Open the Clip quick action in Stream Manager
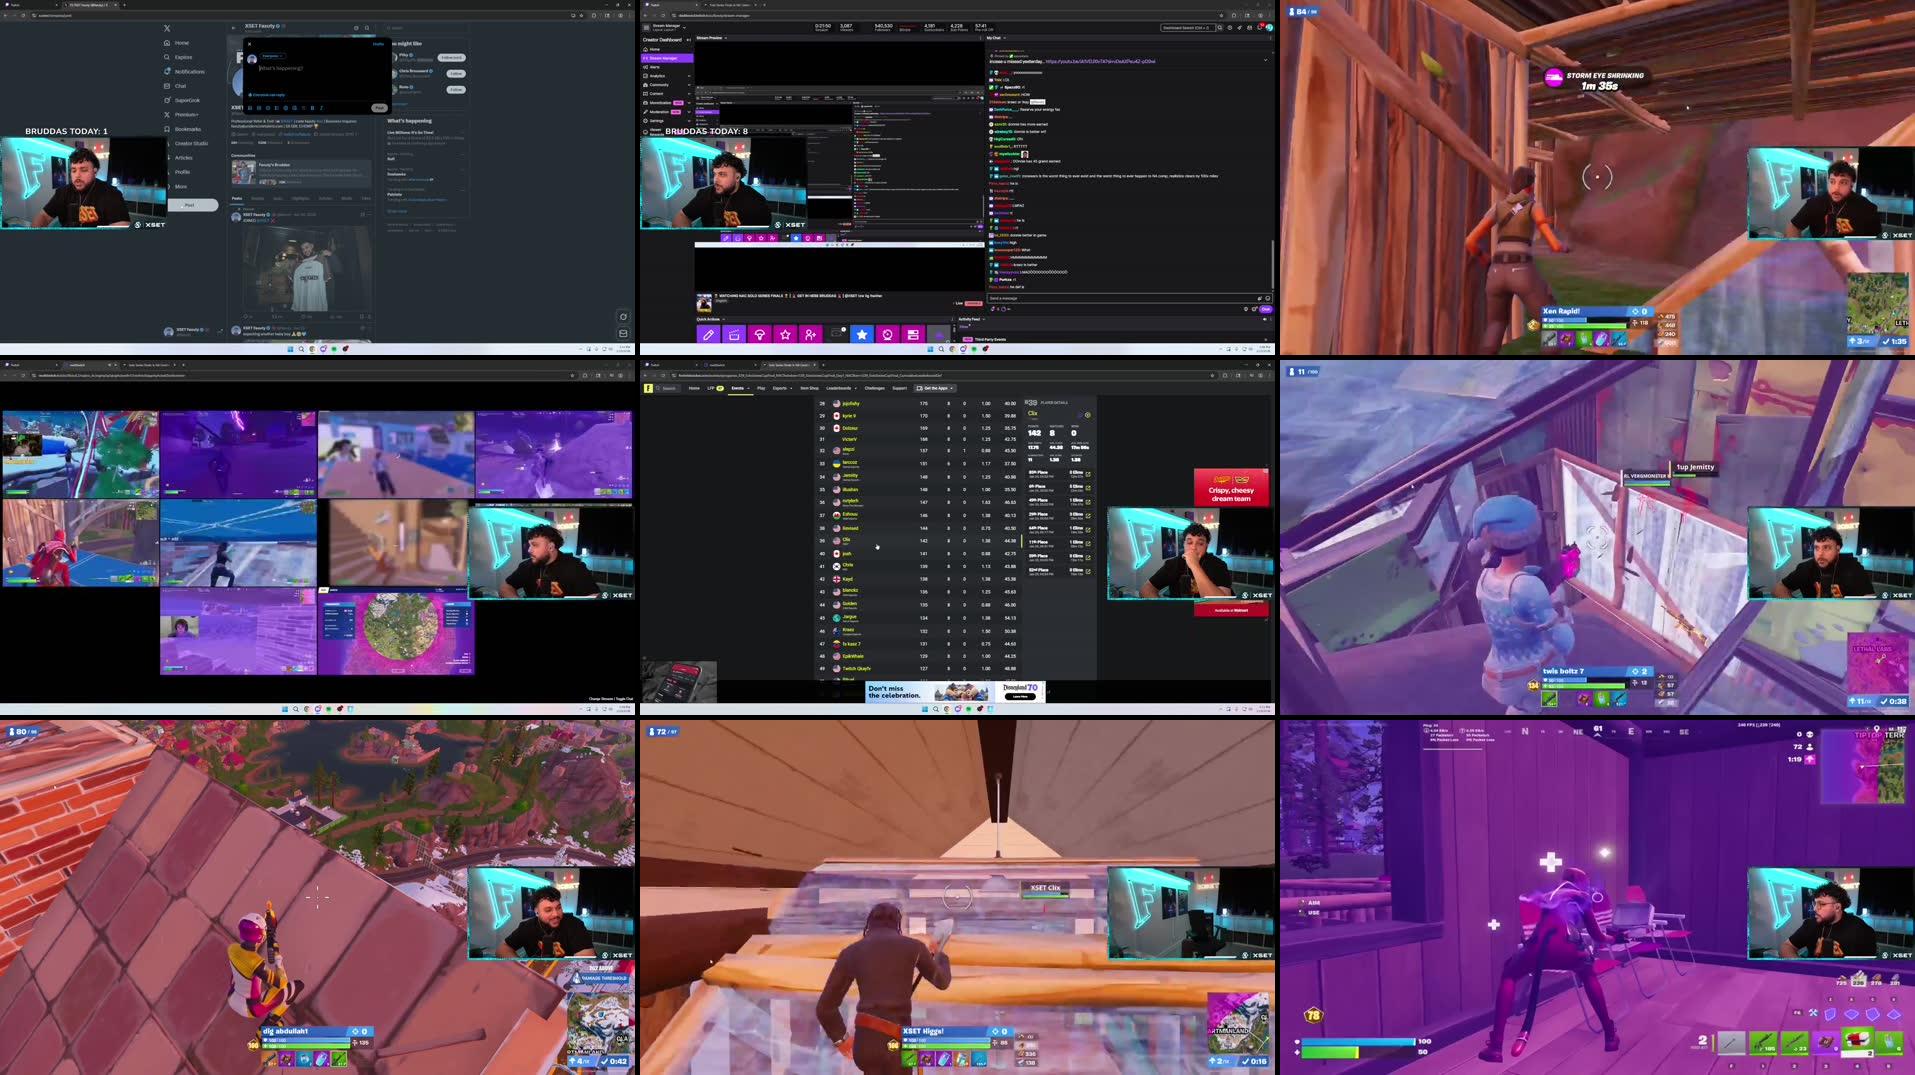This screenshot has width=1915, height=1075. (735, 334)
